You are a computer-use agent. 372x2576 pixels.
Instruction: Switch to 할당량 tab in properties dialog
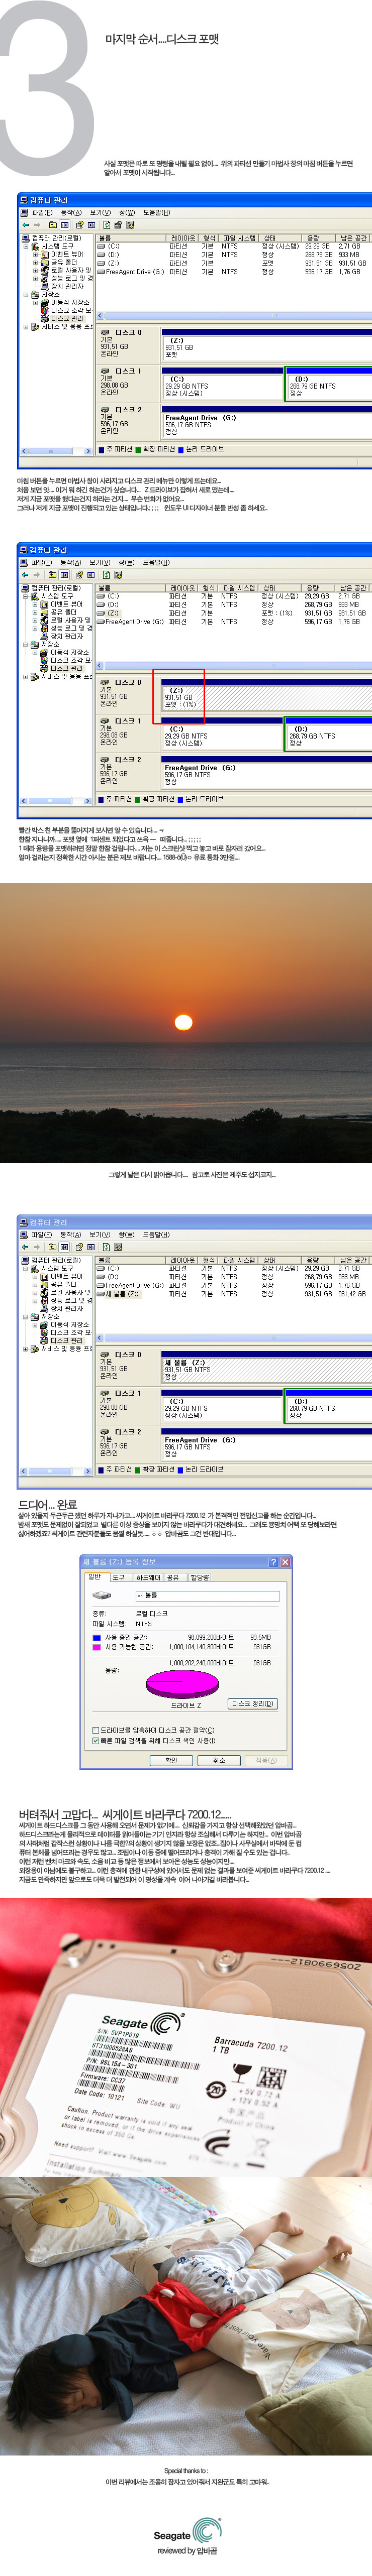200,1577
